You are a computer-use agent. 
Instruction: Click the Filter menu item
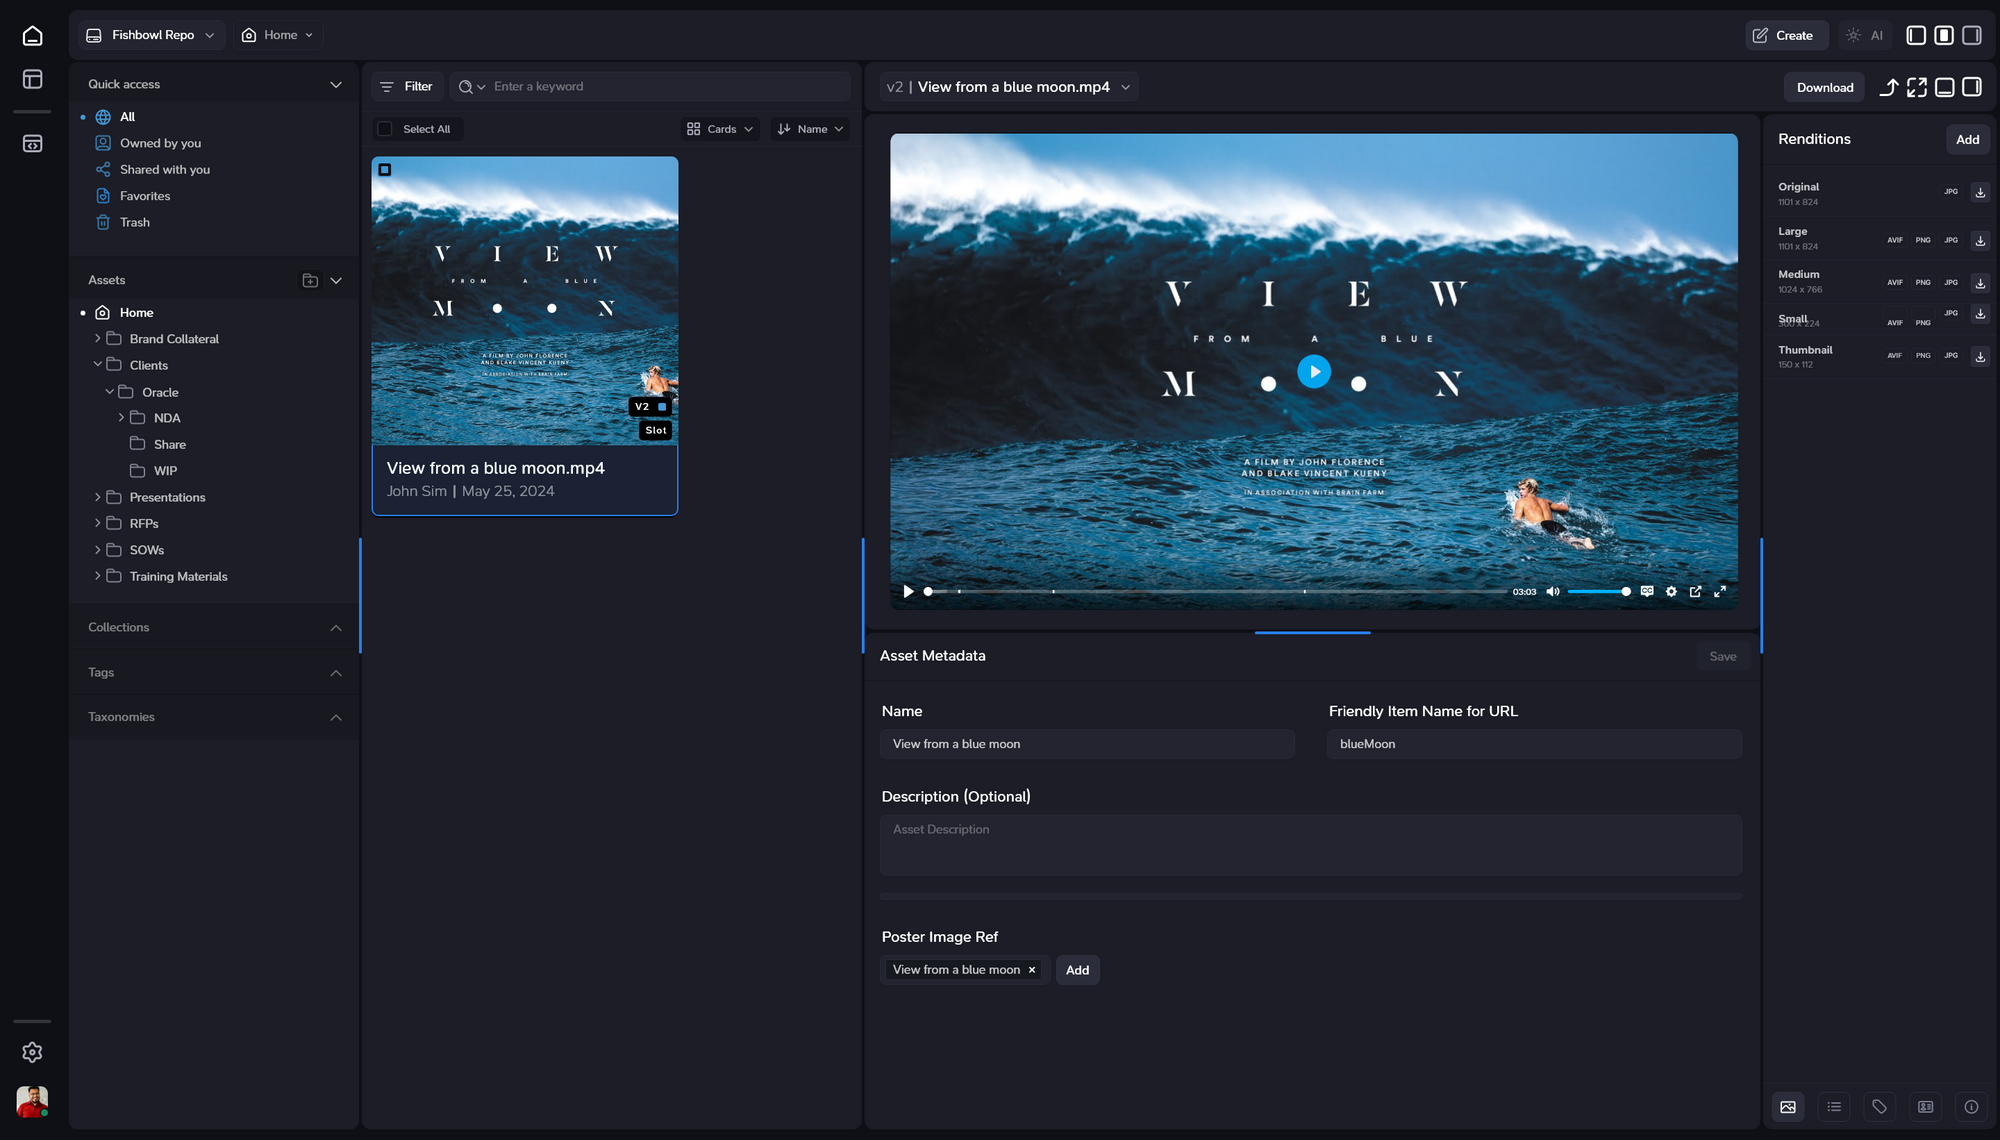408,87
